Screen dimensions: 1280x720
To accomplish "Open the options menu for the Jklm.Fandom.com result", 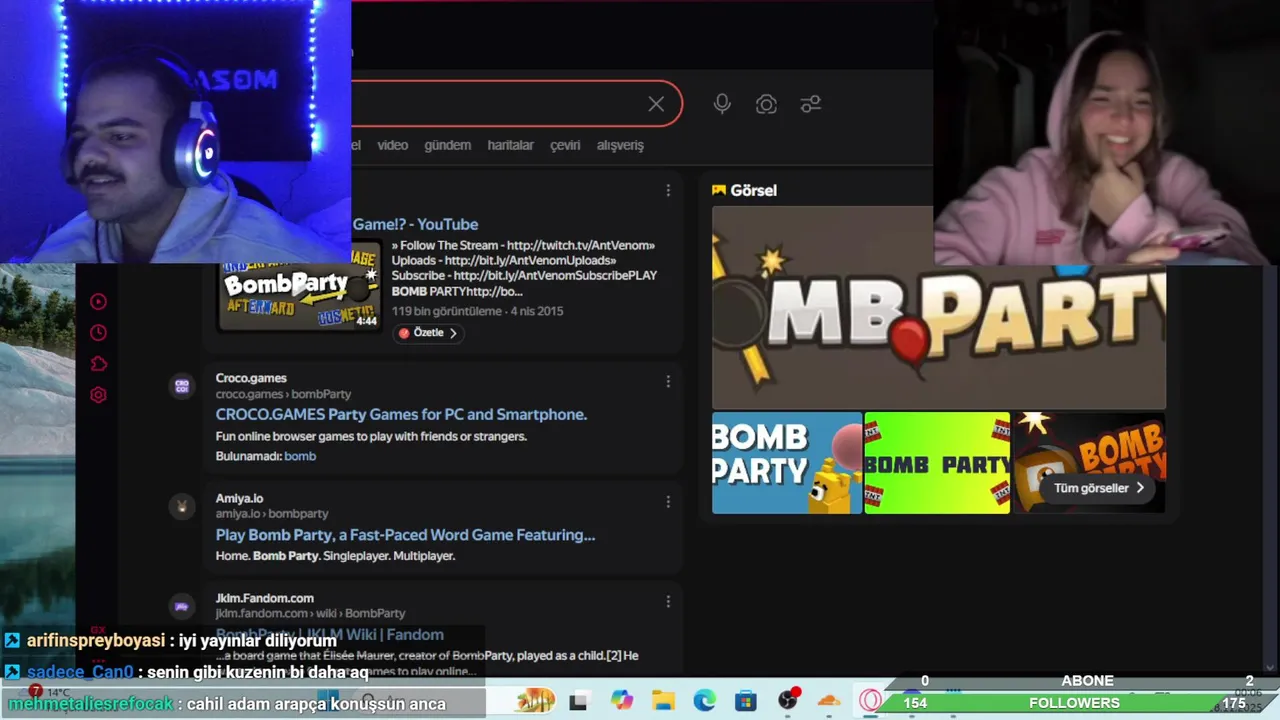I will [668, 601].
